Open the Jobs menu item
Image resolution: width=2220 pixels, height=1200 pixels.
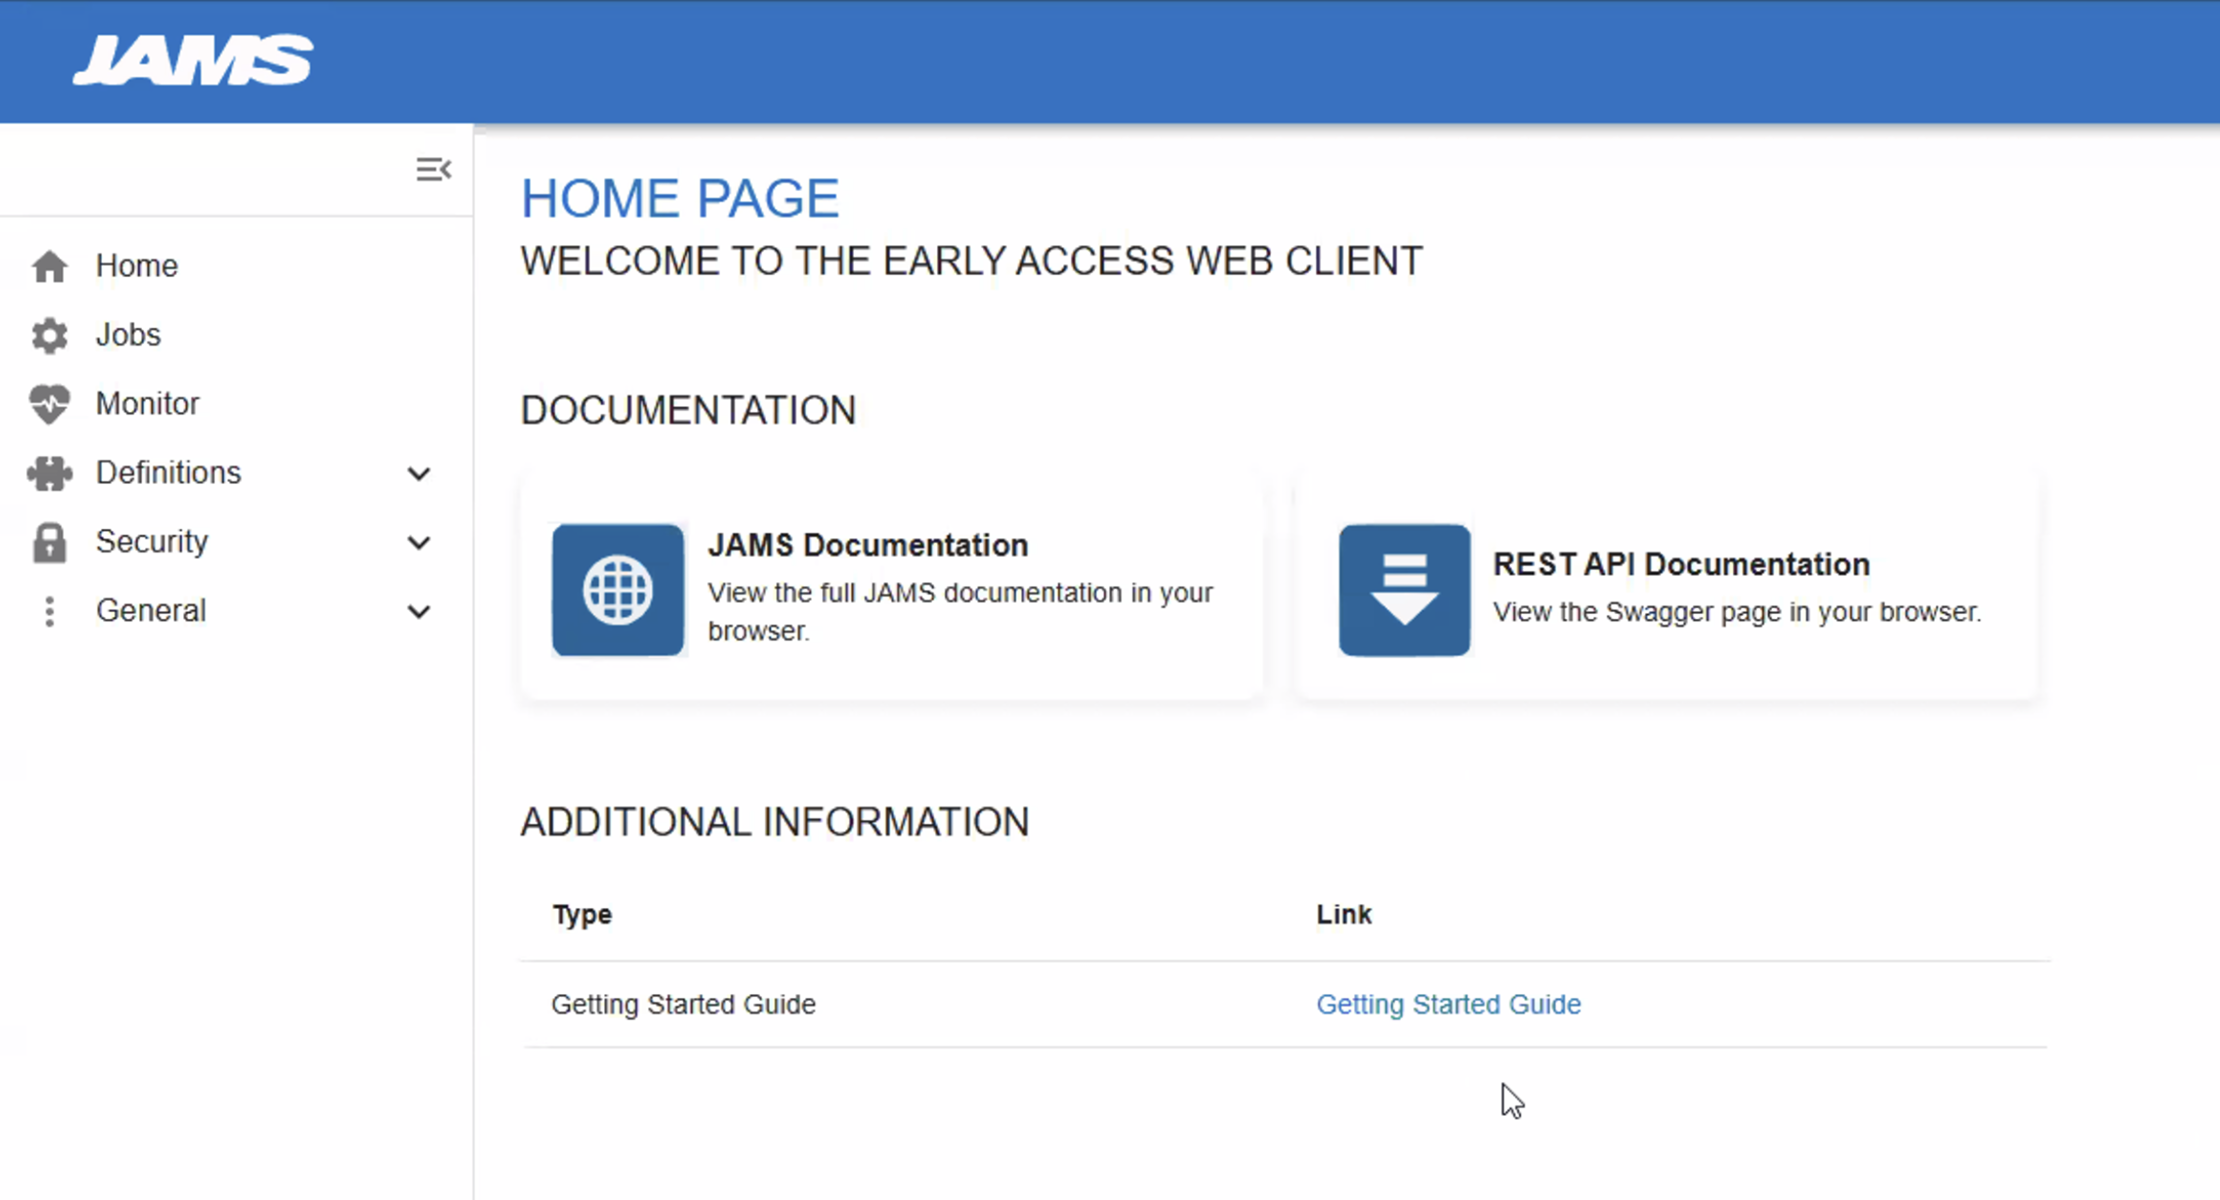point(128,335)
